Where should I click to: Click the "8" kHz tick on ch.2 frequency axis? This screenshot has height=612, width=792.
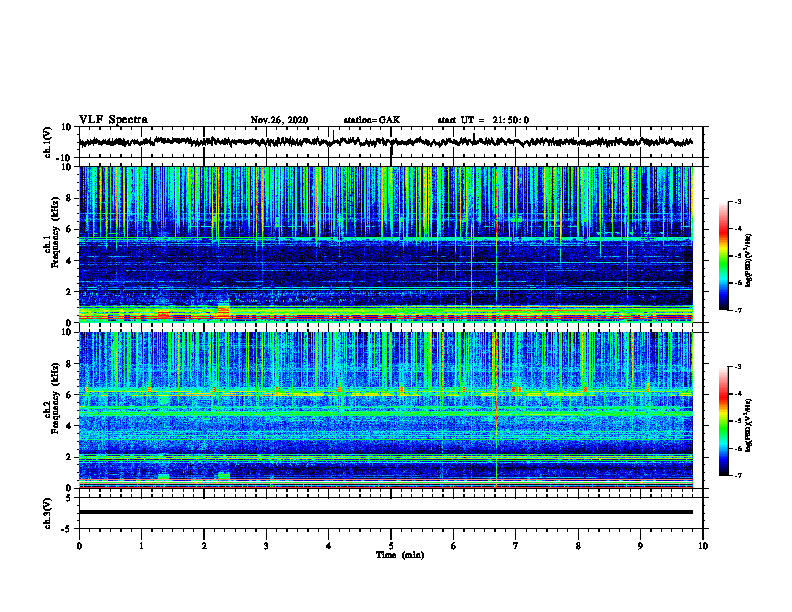pos(69,364)
